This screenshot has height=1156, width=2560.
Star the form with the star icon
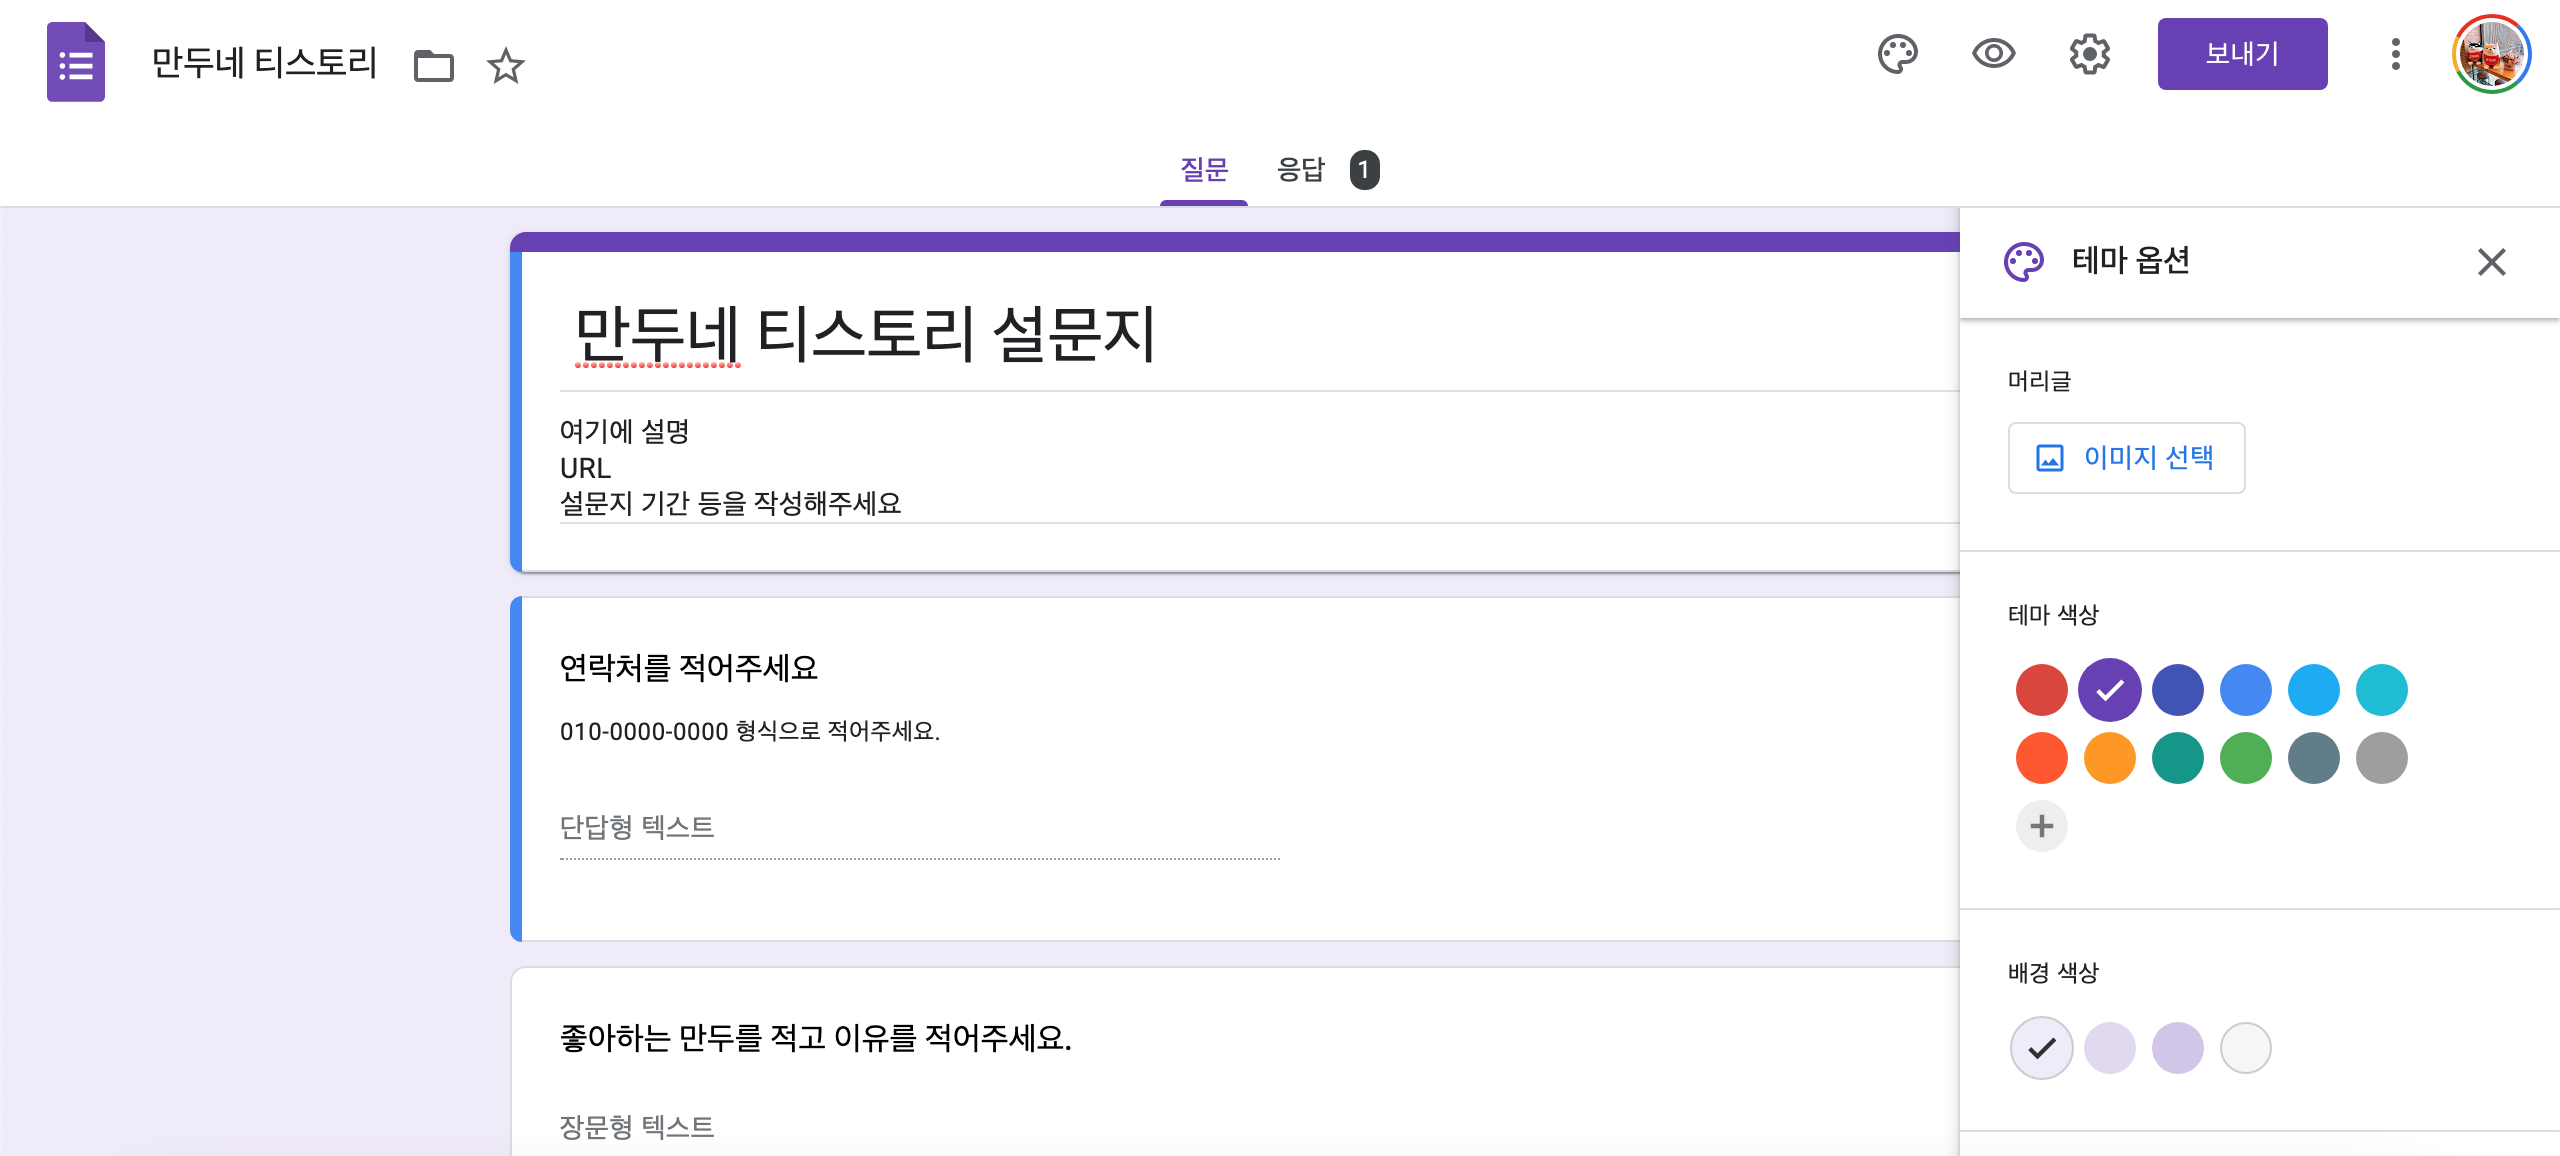505,67
